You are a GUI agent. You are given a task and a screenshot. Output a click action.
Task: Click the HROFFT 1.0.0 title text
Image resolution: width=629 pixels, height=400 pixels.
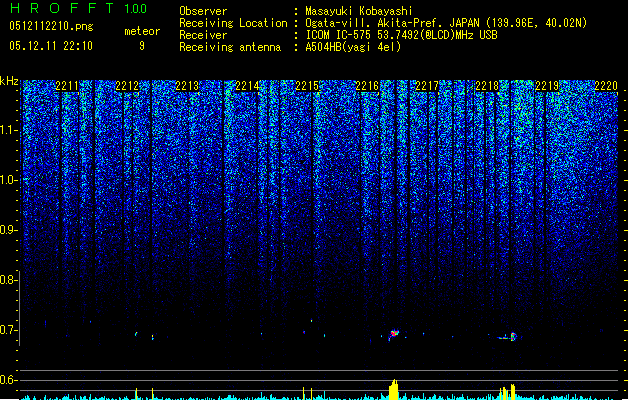pyautogui.click(x=78, y=8)
